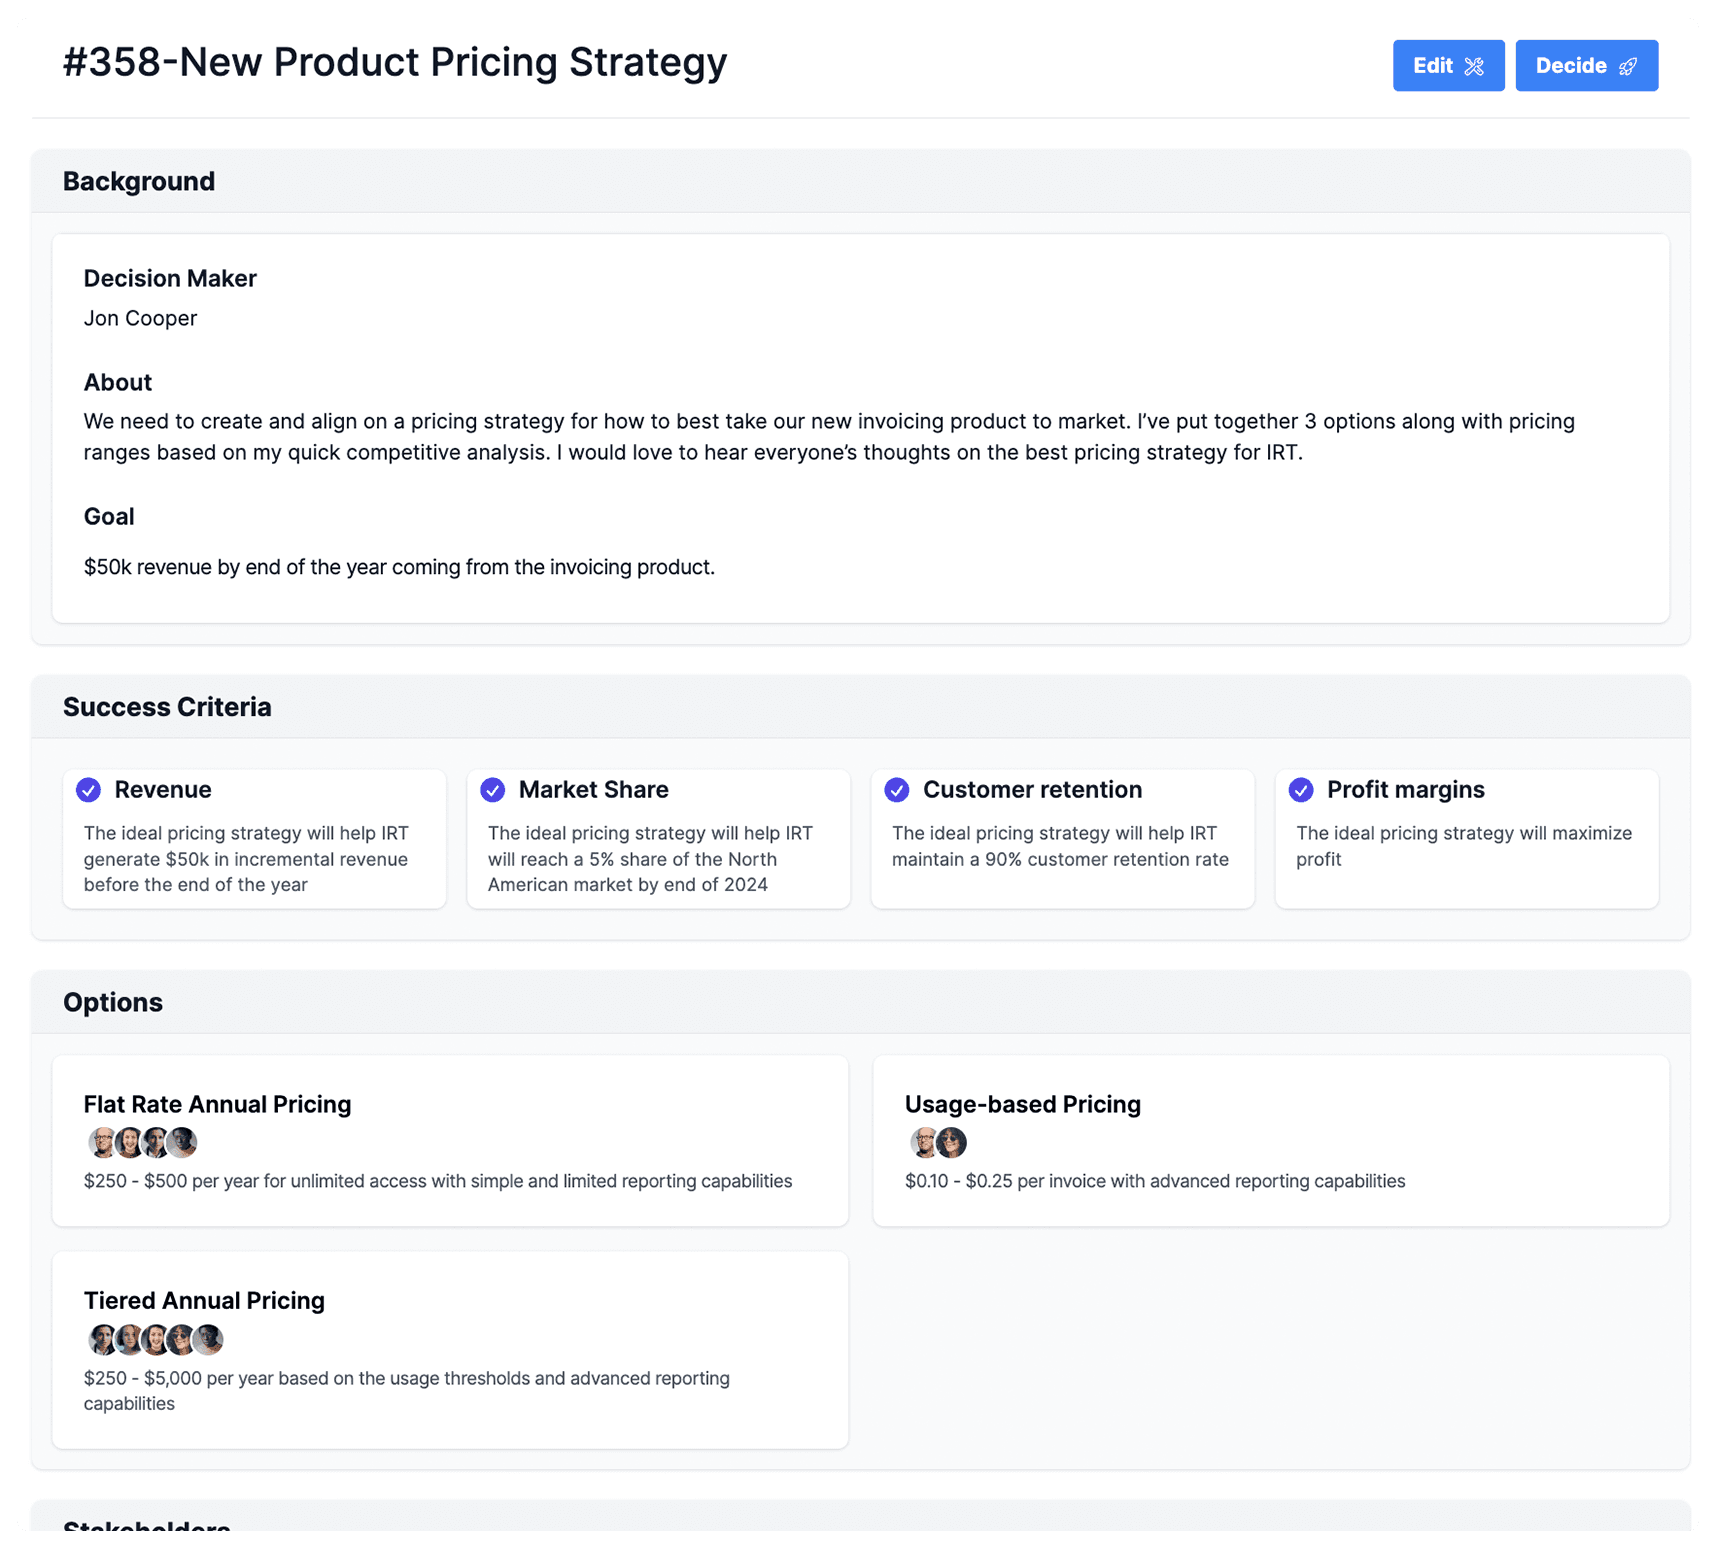Image resolution: width=1716 pixels, height=1549 pixels.
Task: Click the Profit margins checkmark icon
Action: coord(1301,790)
